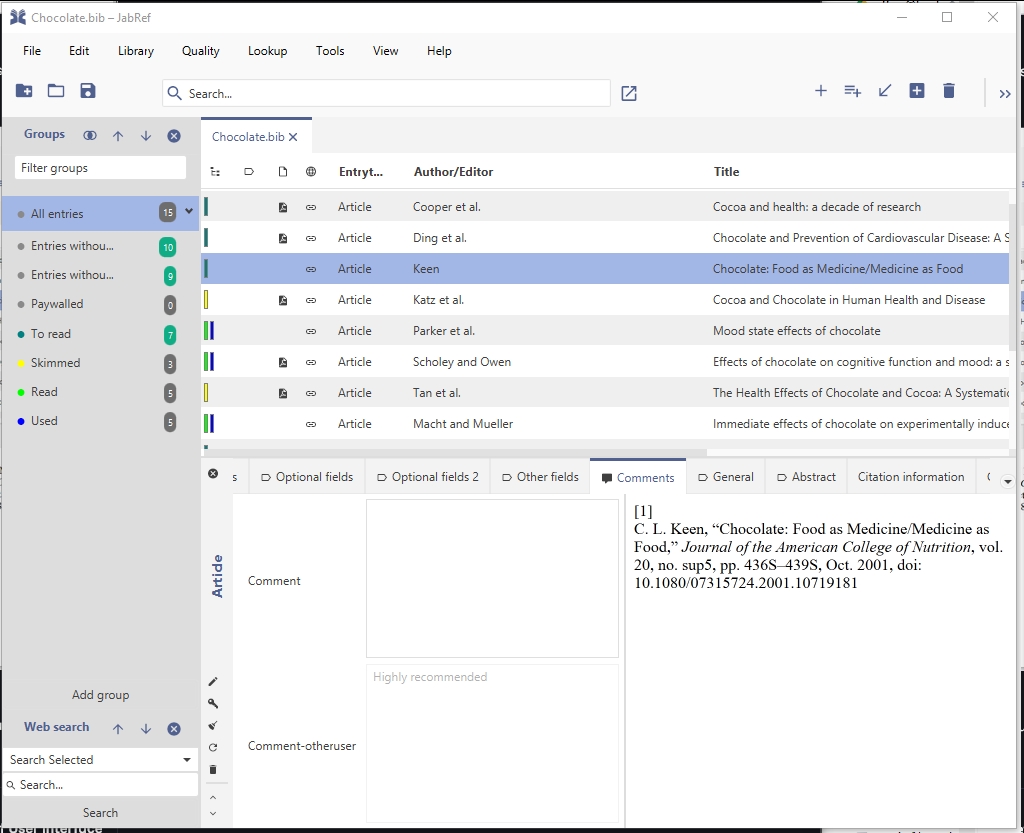Save the library with the floppy disk icon

88,91
